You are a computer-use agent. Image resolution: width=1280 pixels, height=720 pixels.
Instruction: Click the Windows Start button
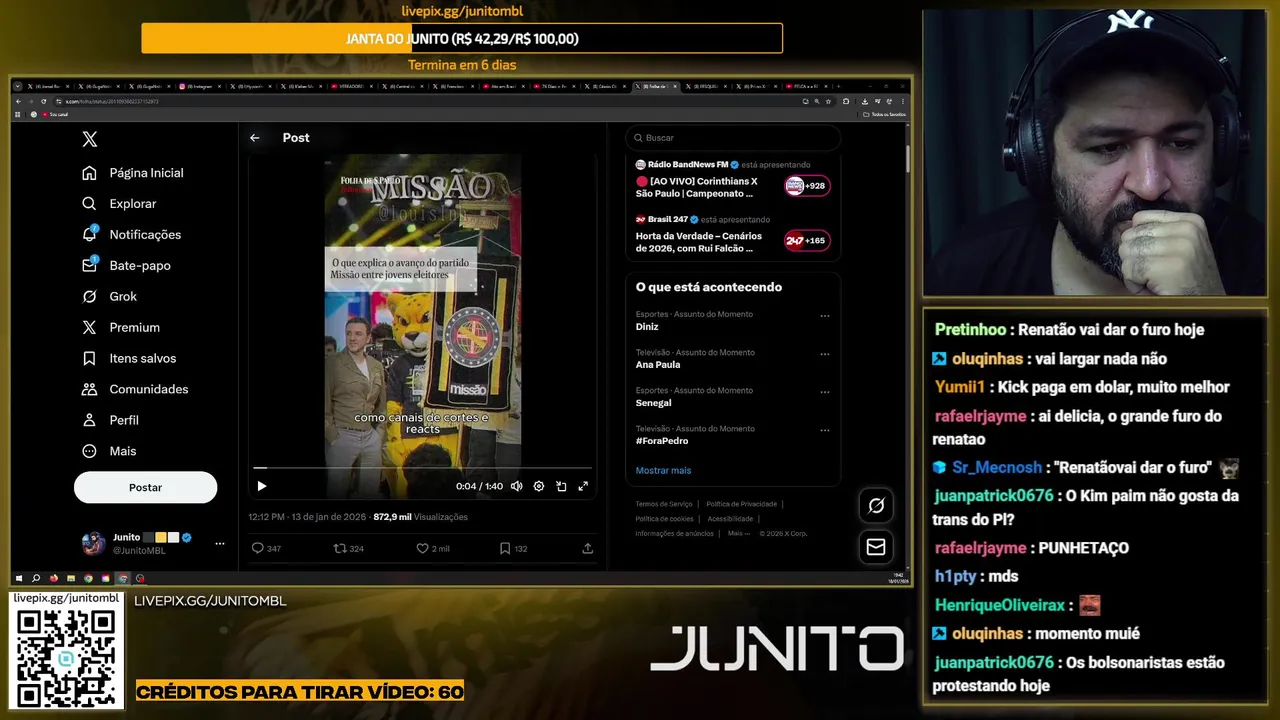(x=19, y=578)
